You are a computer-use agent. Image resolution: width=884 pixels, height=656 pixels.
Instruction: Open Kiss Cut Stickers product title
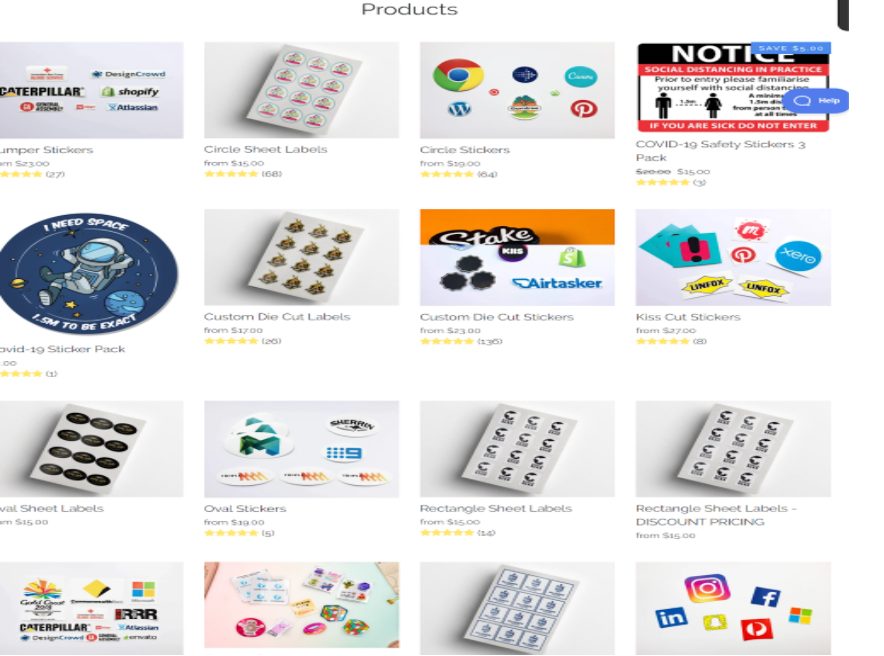coord(688,317)
